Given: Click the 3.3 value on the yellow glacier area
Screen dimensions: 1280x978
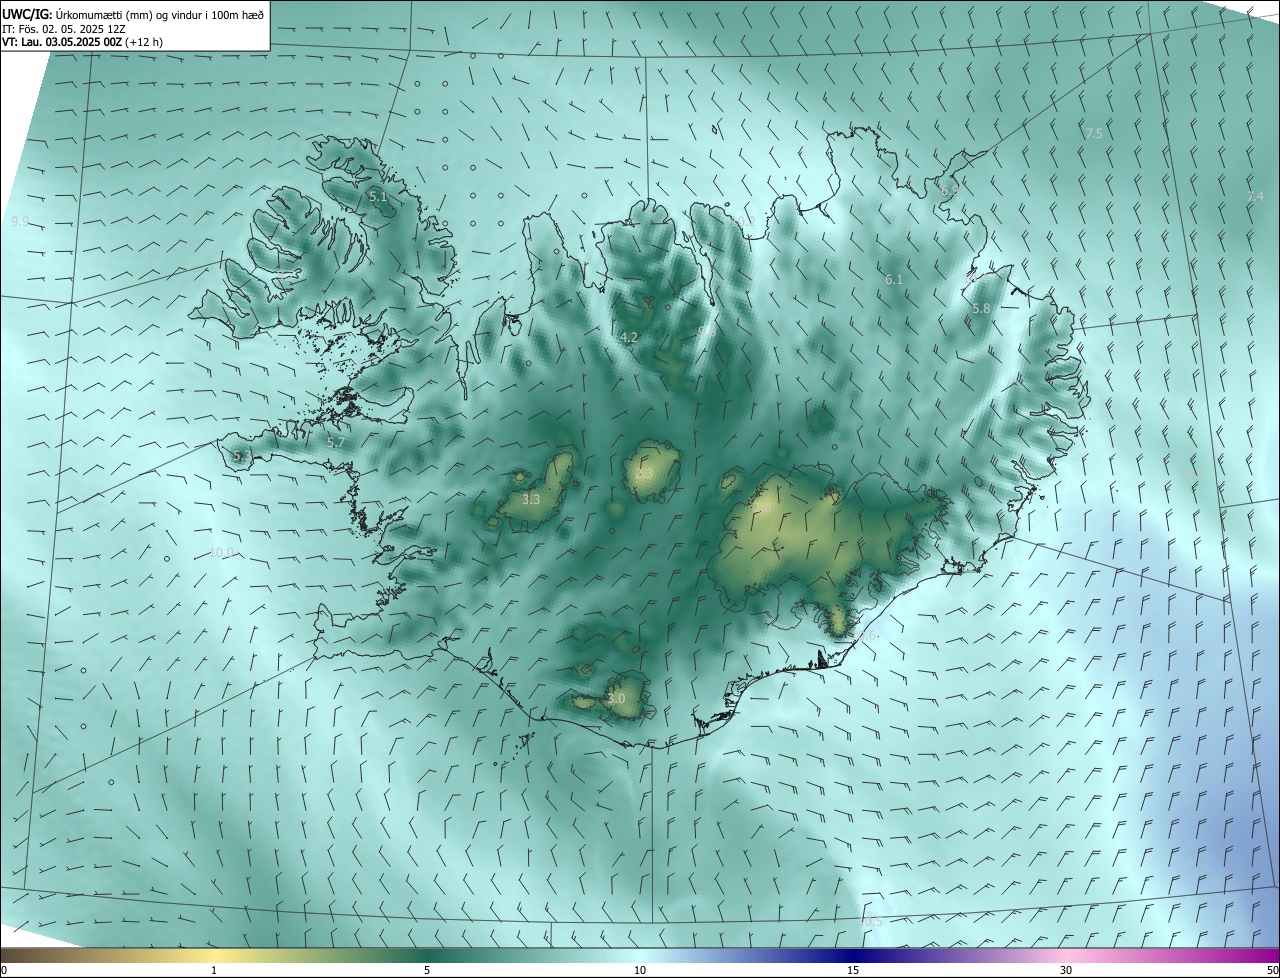Looking at the screenshot, I should (531, 499).
